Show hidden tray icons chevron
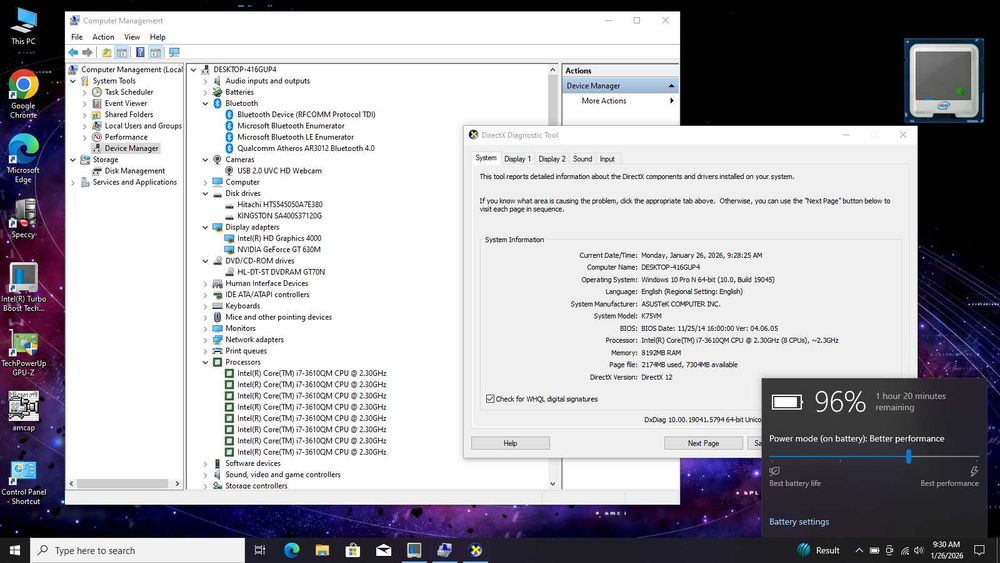Viewport: 1000px width, 563px height. 859,550
